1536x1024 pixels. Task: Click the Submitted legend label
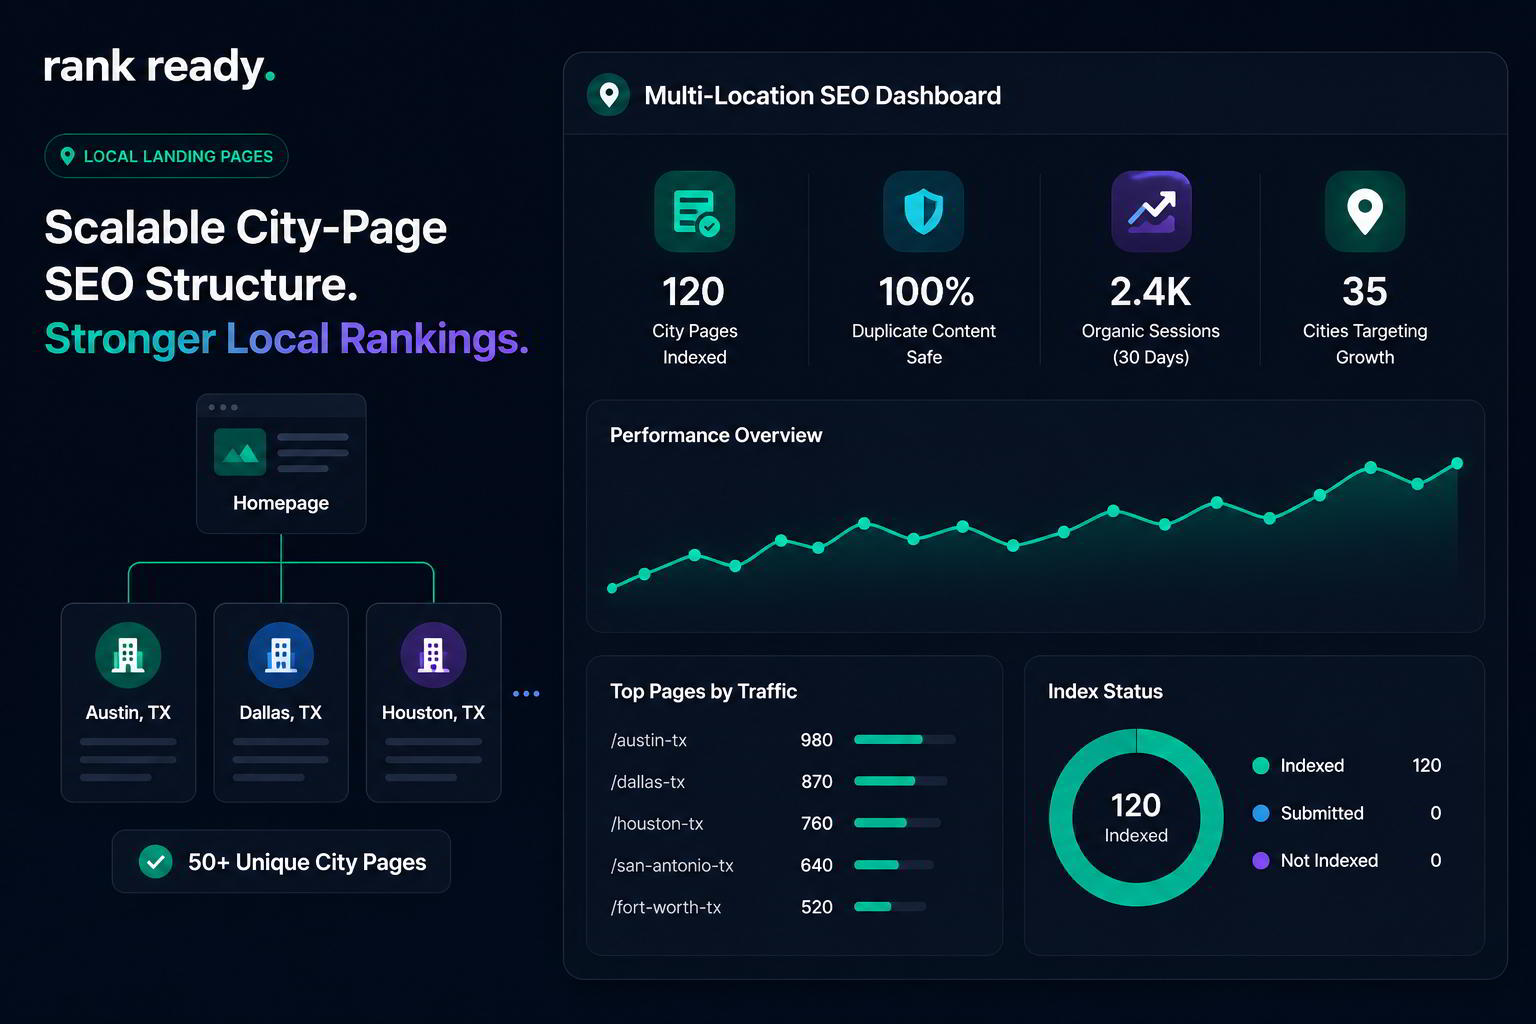[1322, 813]
